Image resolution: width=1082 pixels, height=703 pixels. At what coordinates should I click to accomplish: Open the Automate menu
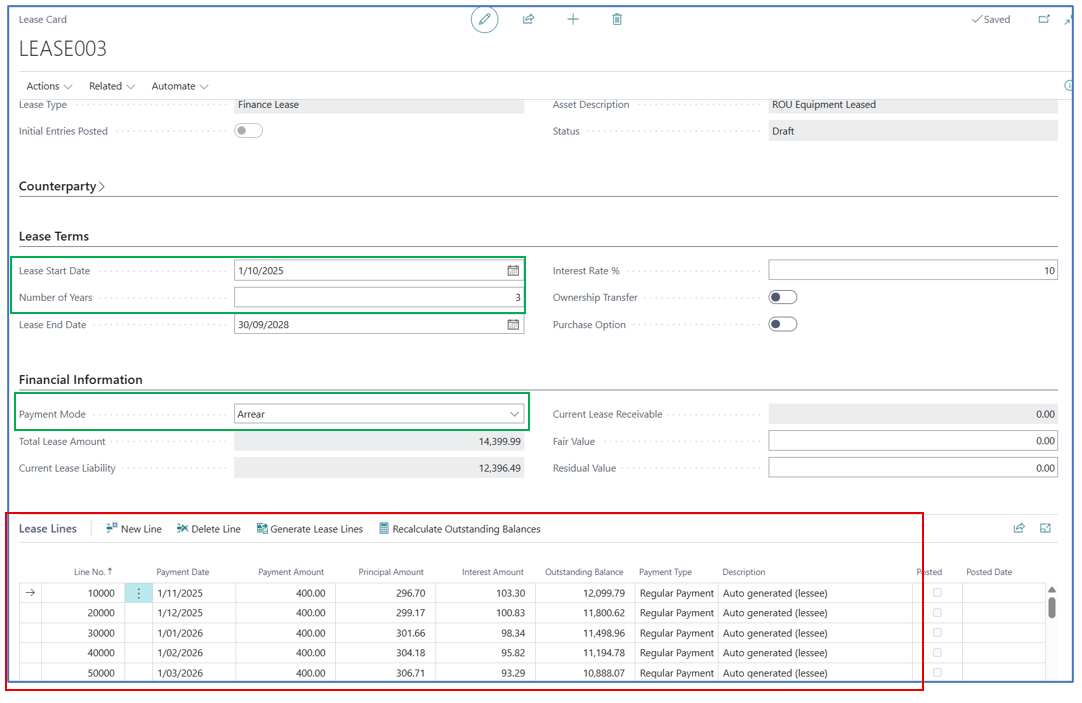[x=180, y=86]
